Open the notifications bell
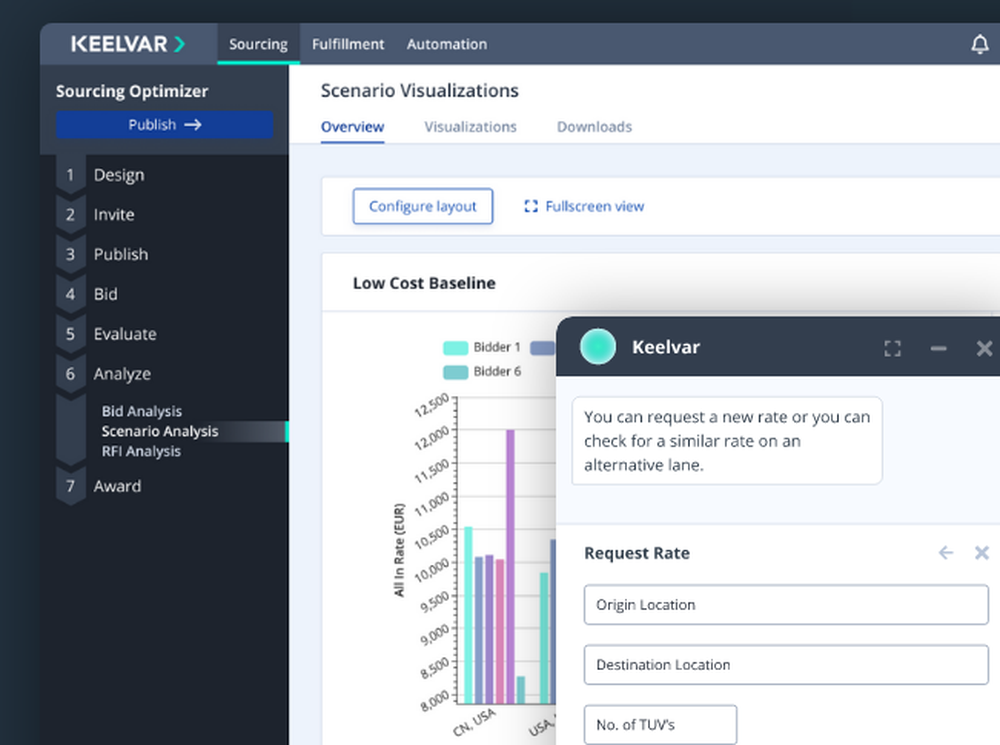Image resolution: width=1000 pixels, height=745 pixels. pyautogui.click(x=980, y=44)
